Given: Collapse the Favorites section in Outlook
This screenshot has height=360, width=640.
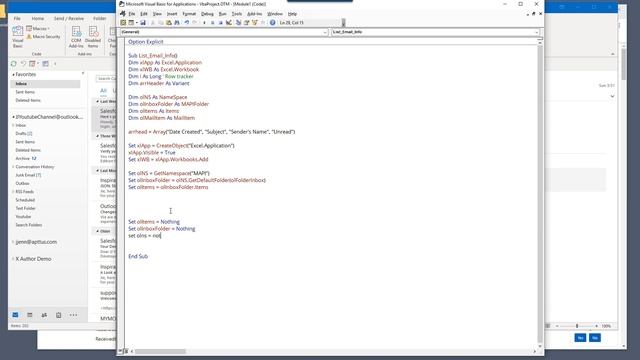Looking at the screenshot, I should coord(13,75).
